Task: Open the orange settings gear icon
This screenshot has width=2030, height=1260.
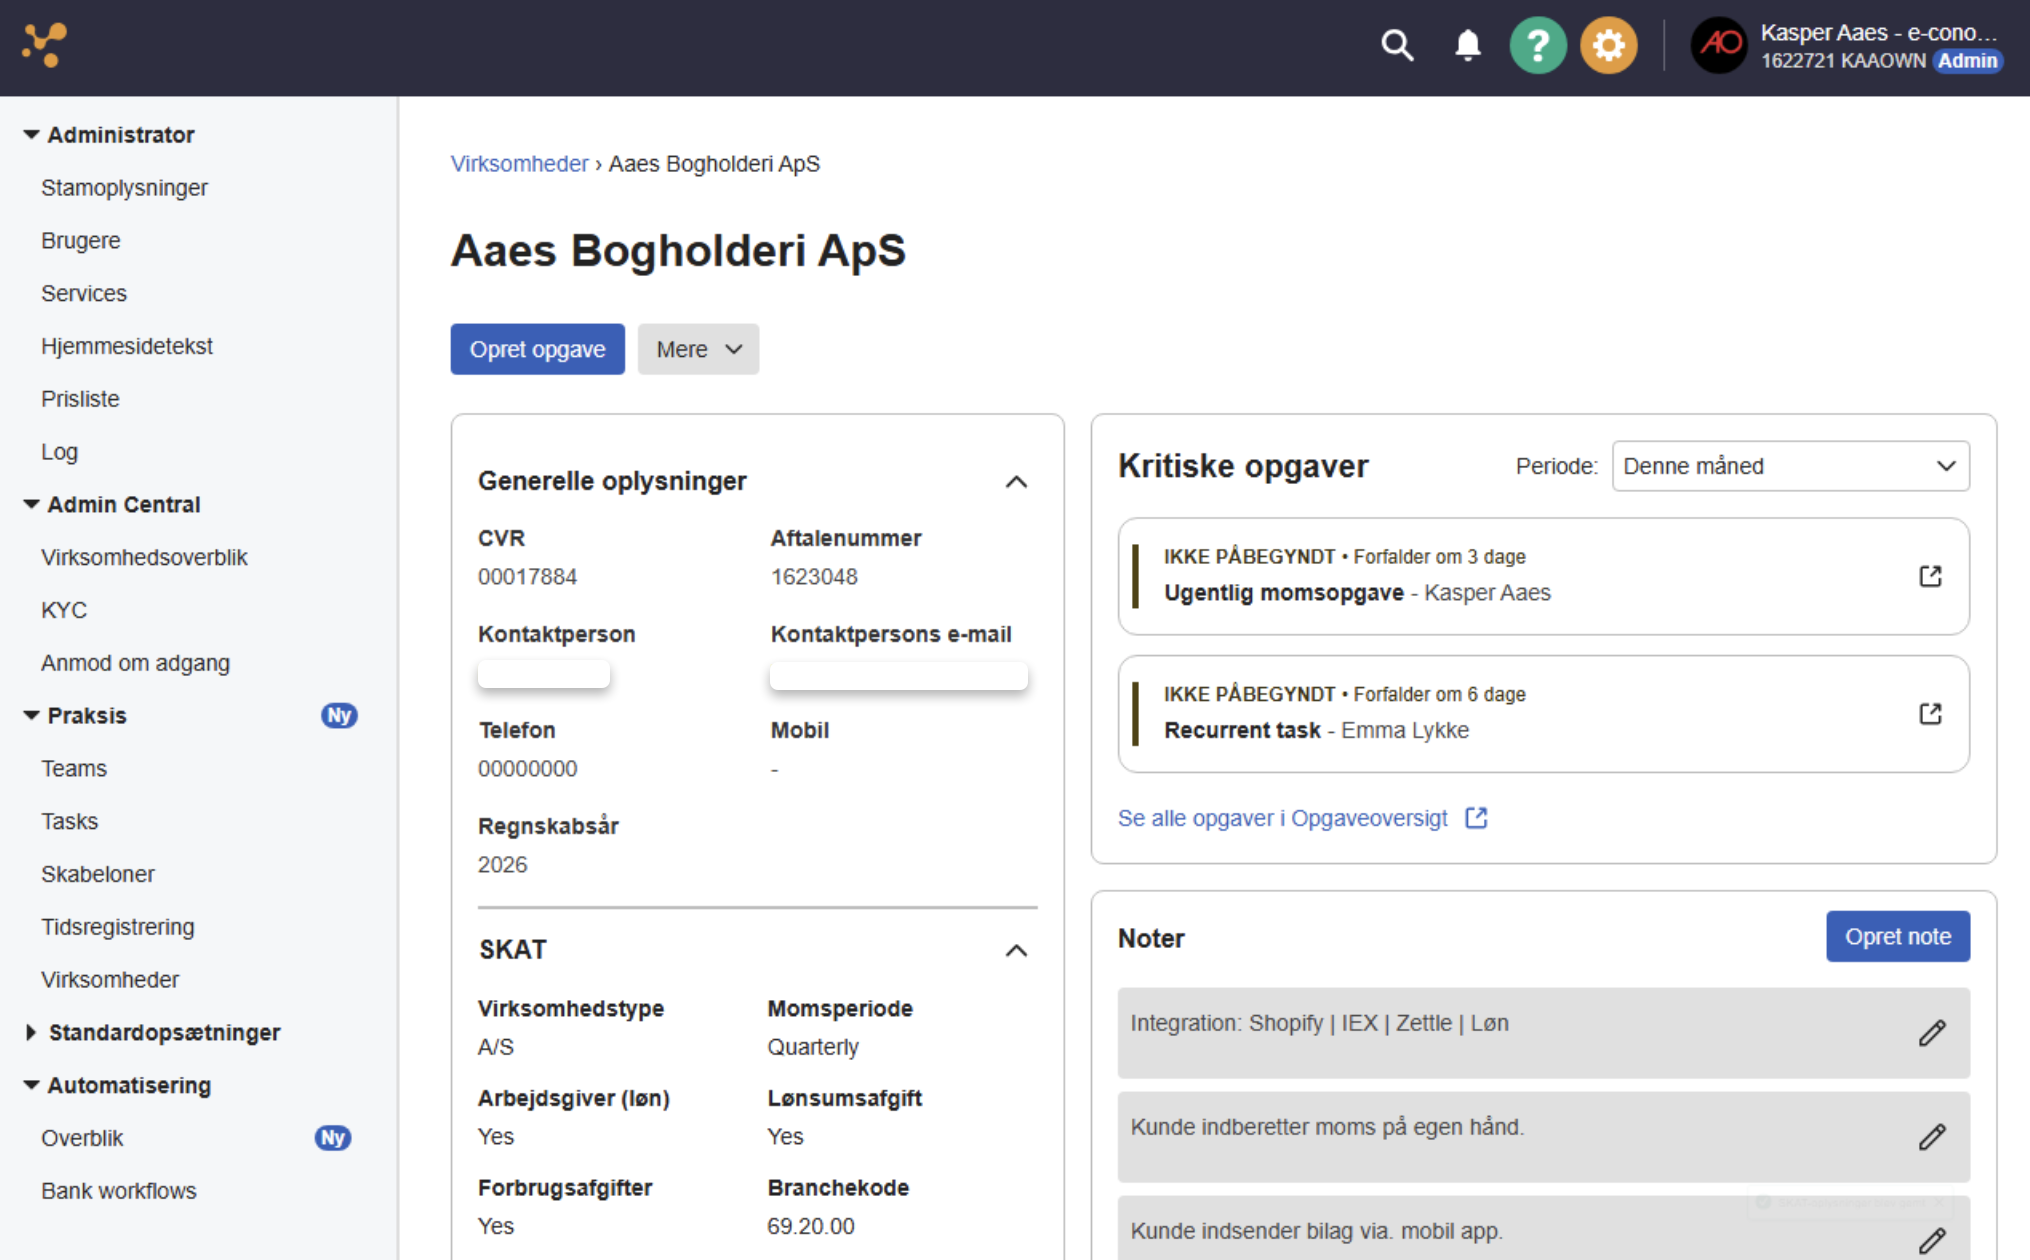Action: (1608, 45)
